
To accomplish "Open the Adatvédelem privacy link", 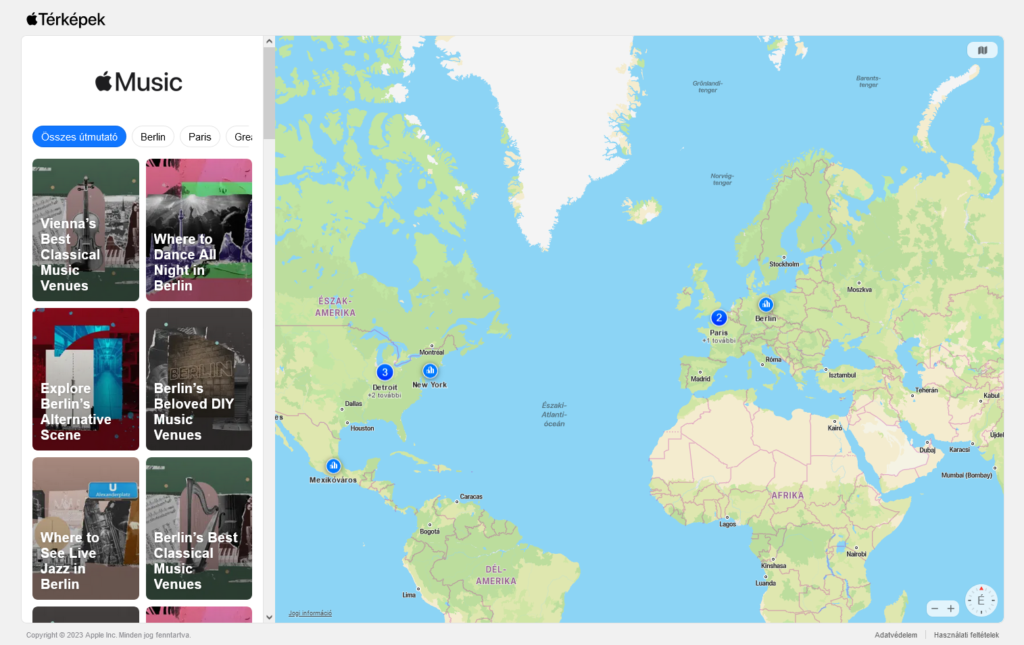I will click(895, 635).
